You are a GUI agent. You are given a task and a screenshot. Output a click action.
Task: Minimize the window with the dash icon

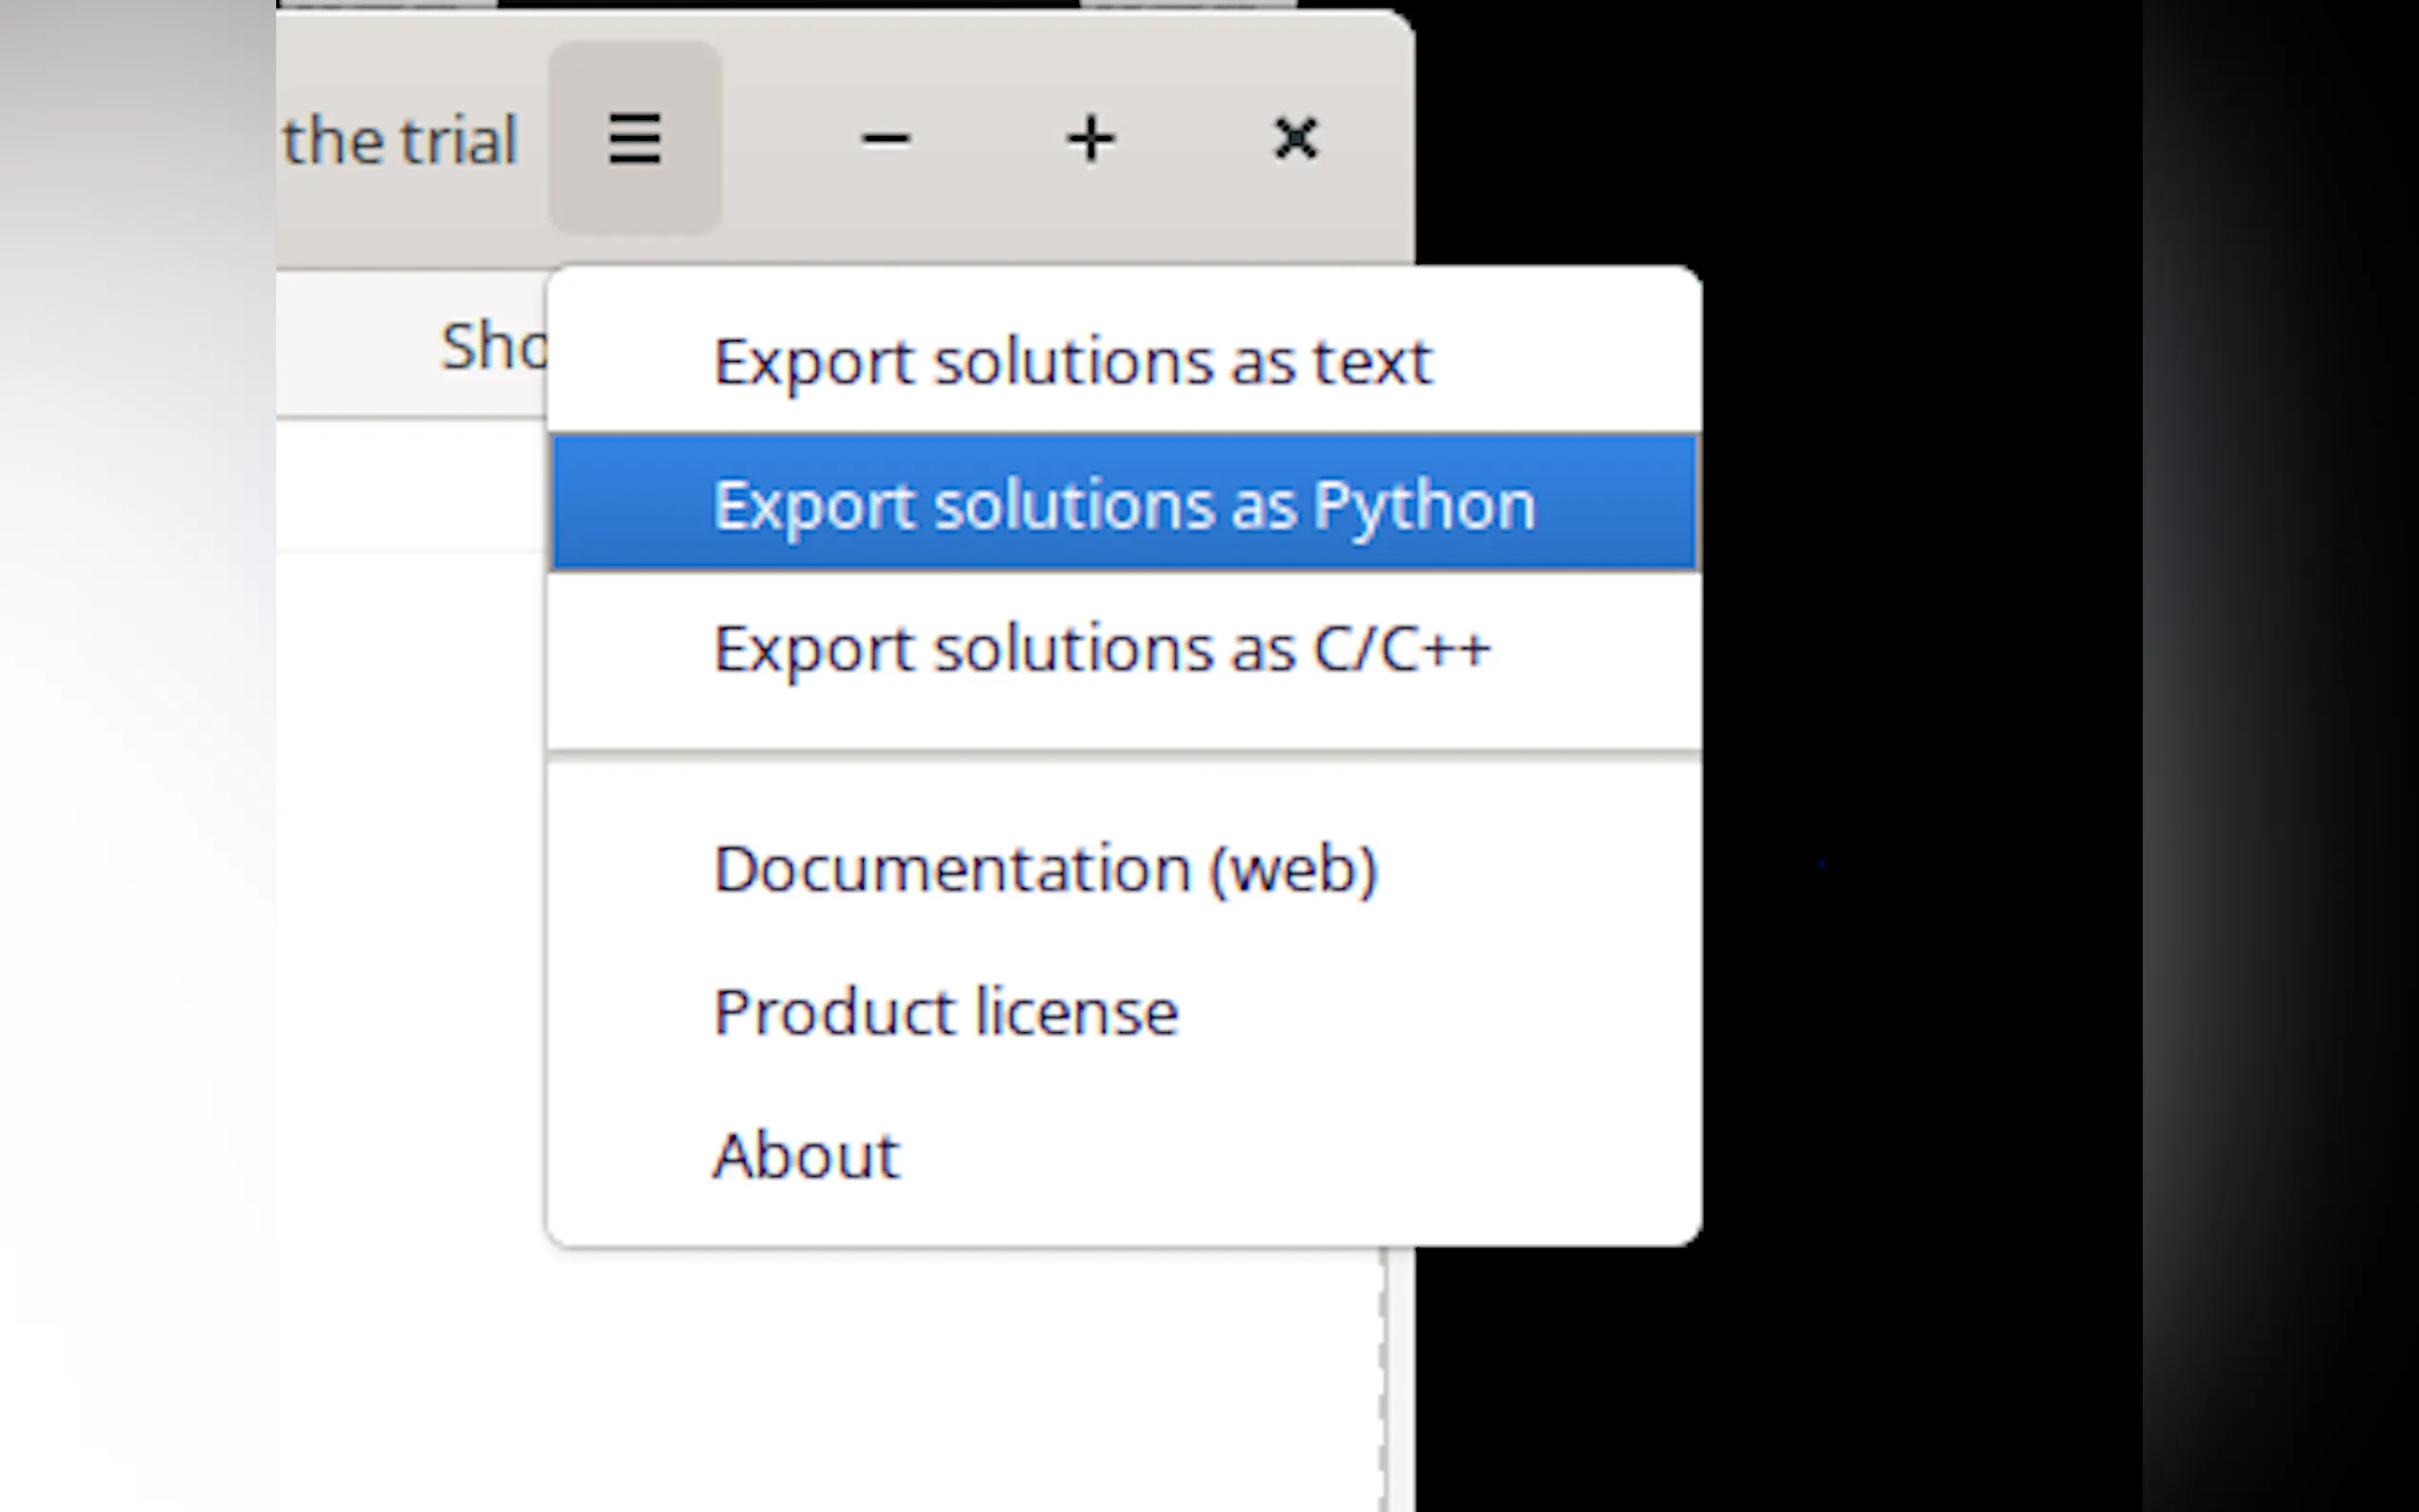tap(885, 138)
